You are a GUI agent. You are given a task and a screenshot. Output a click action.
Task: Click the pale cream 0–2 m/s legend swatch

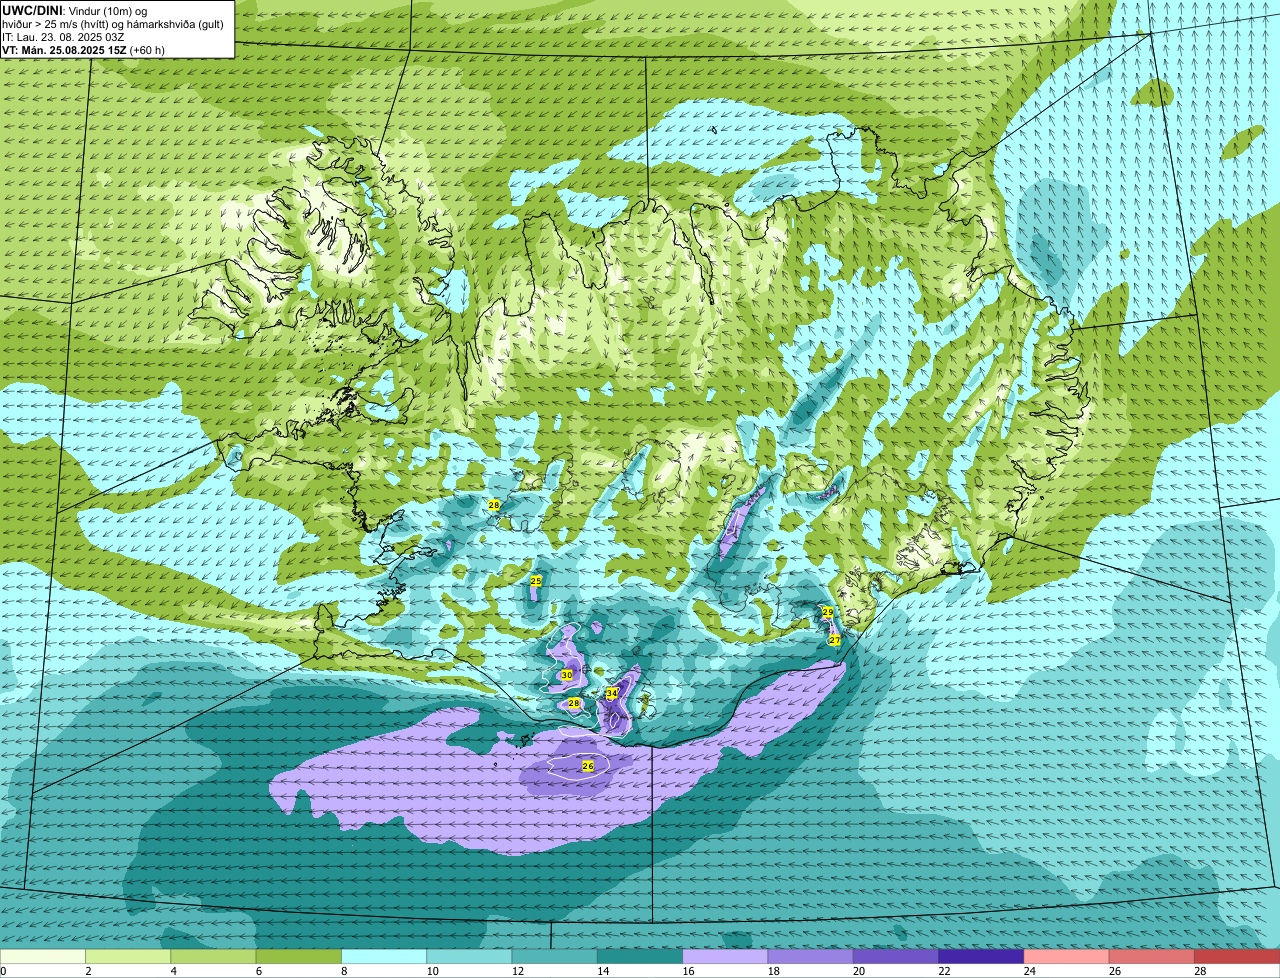pyautogui.click(x=43, y=957)
